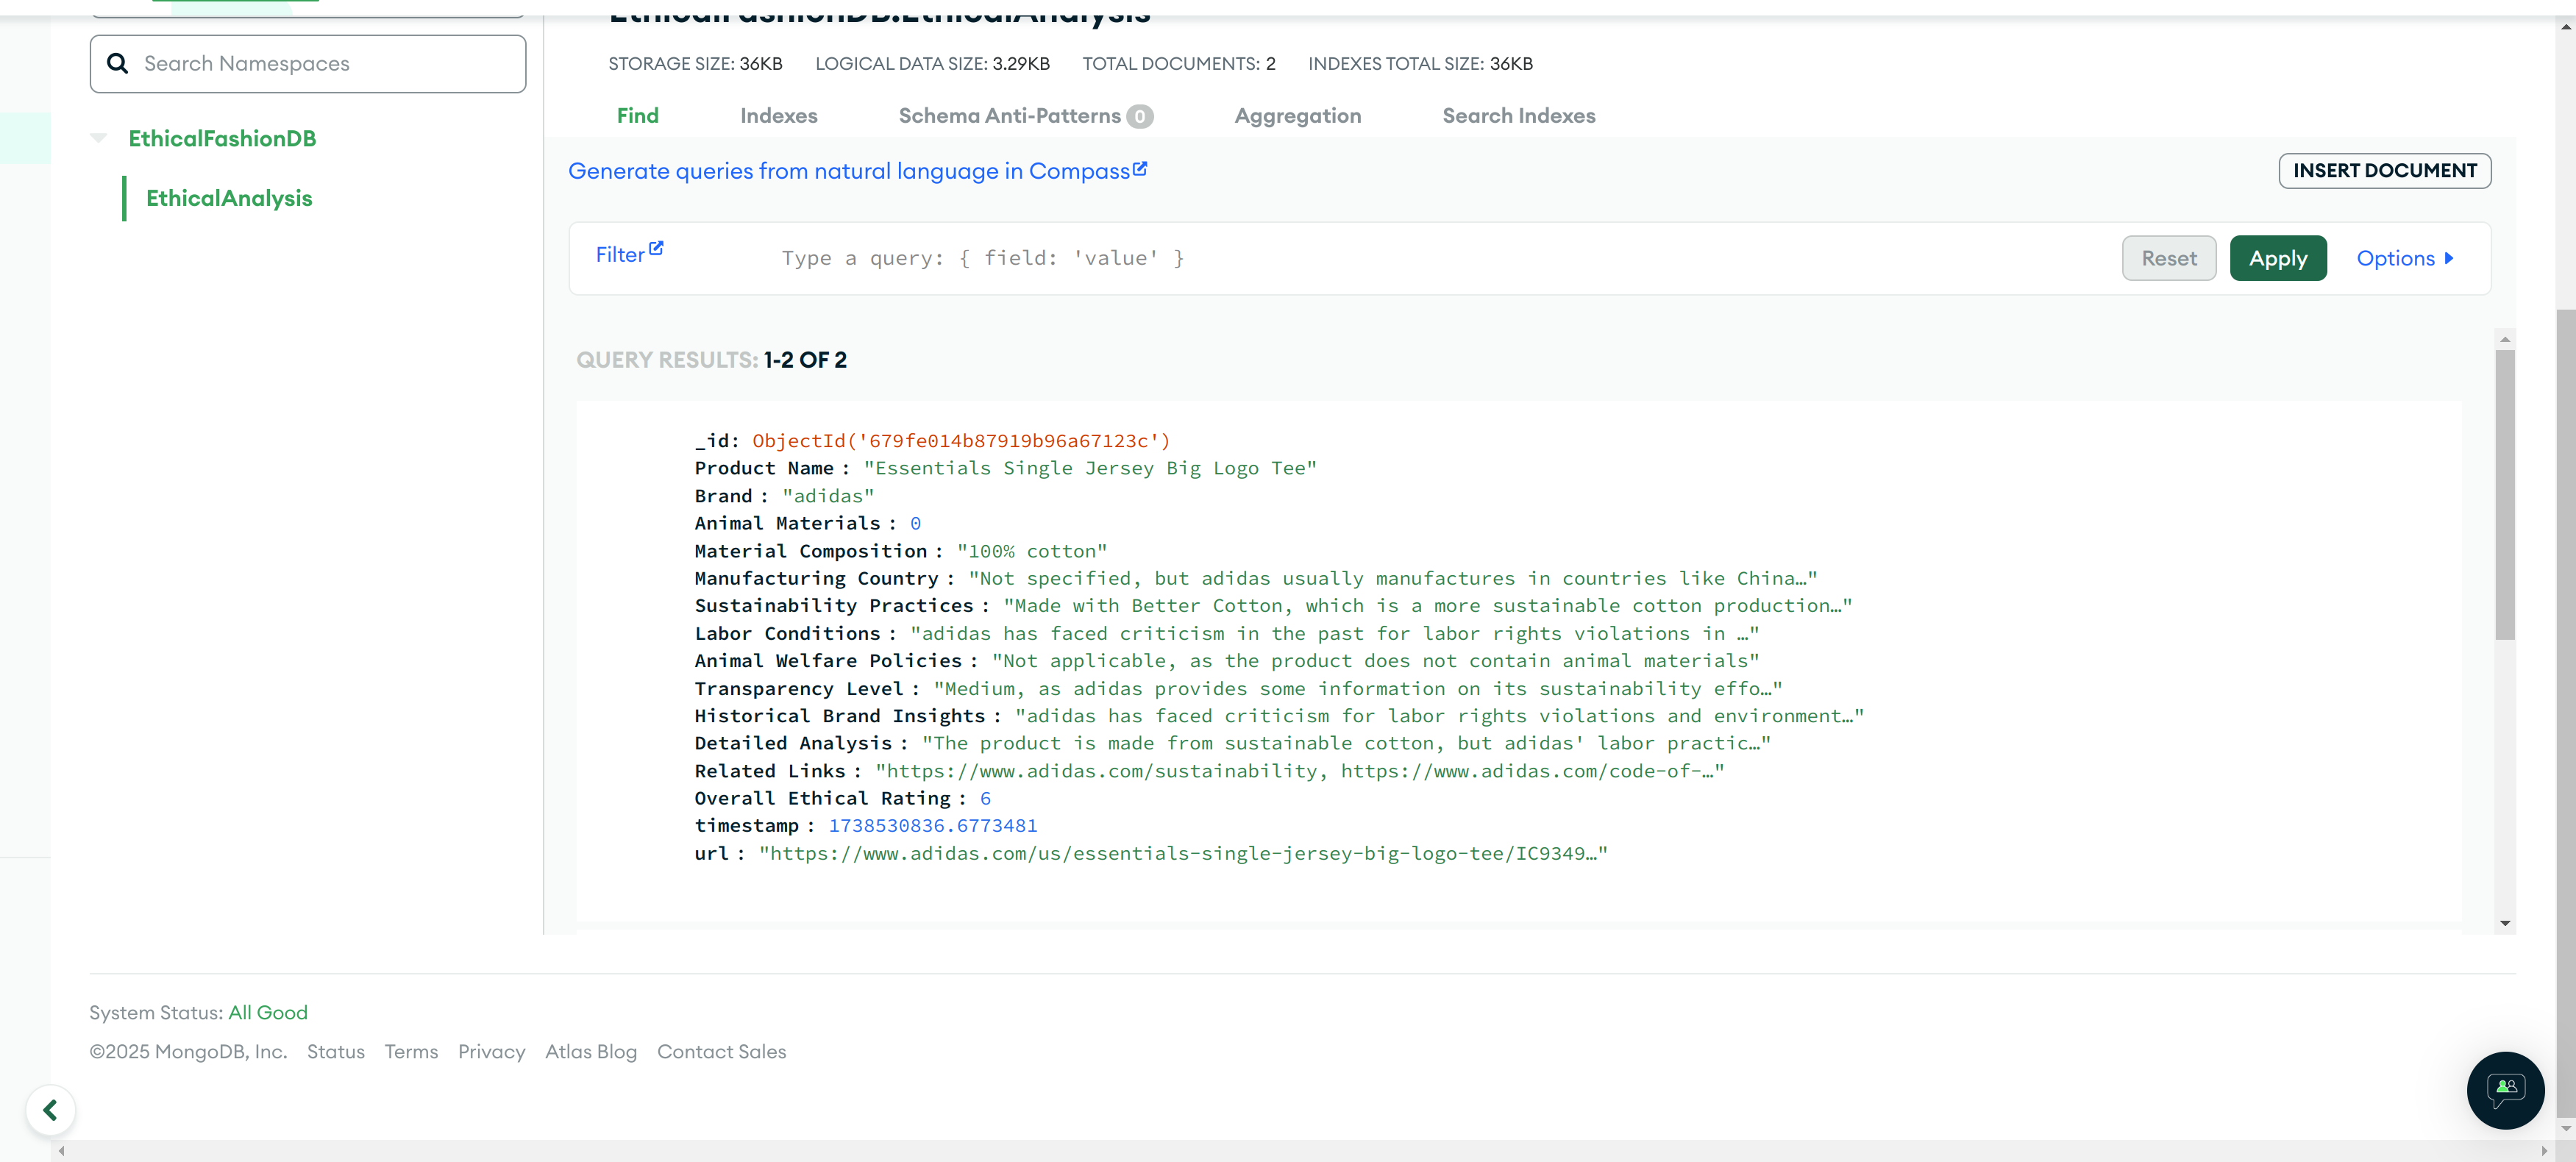Switch to the Indexes tab
This screenshot has height=1162, width=2576.
(778, 116)
